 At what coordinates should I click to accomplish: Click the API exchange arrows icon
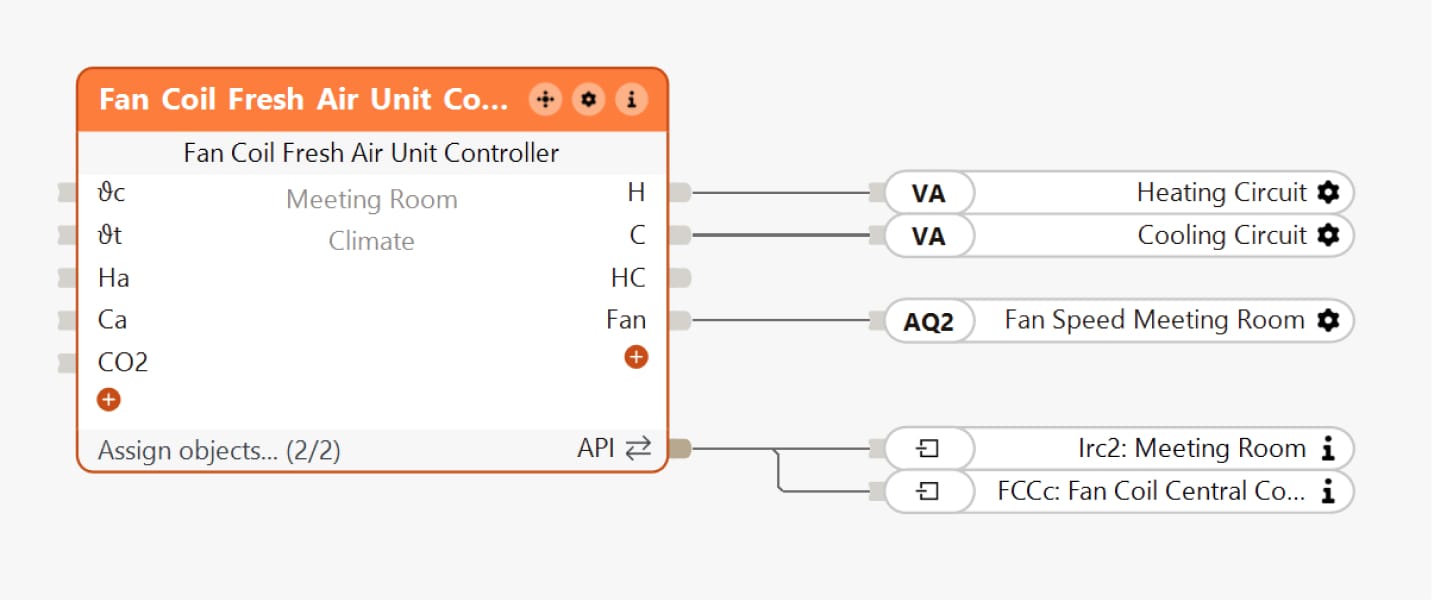pyautogui.click(x=637, y=449)
